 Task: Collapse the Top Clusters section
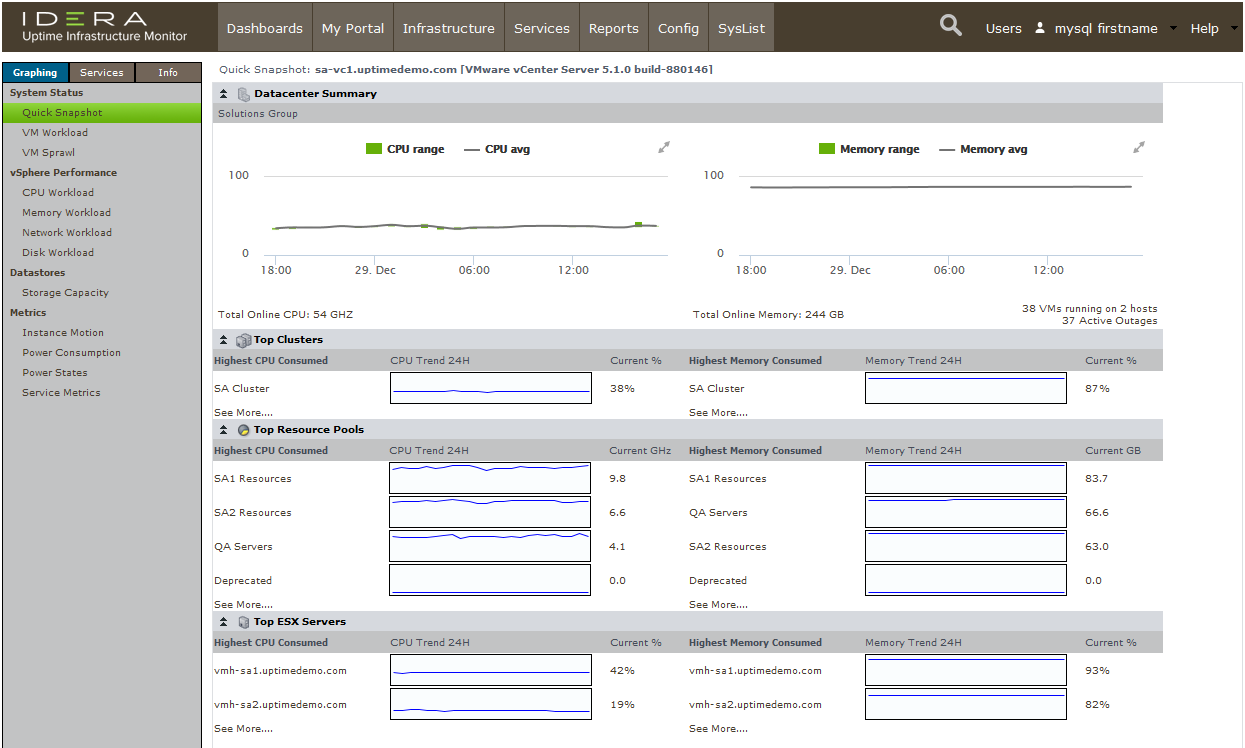224,340
